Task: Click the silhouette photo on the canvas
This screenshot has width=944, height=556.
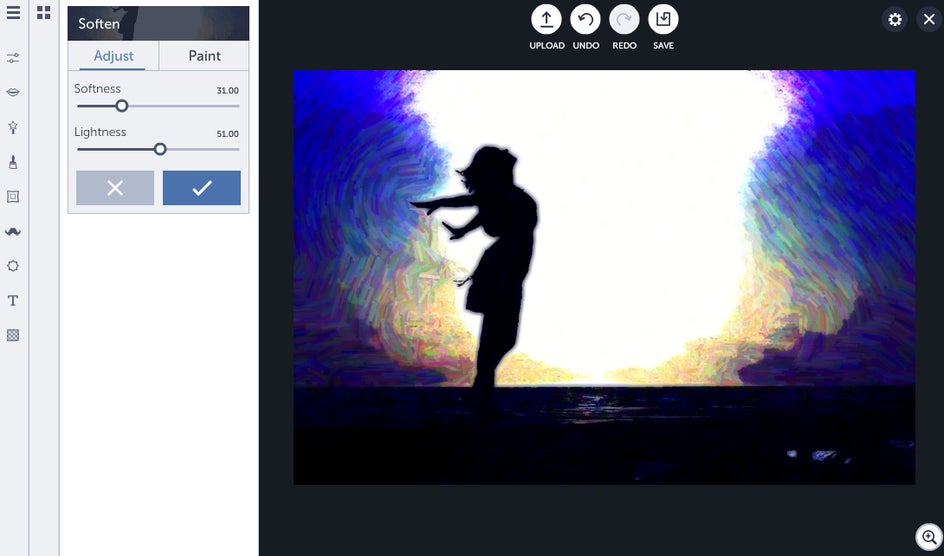Action: point(604,277)
